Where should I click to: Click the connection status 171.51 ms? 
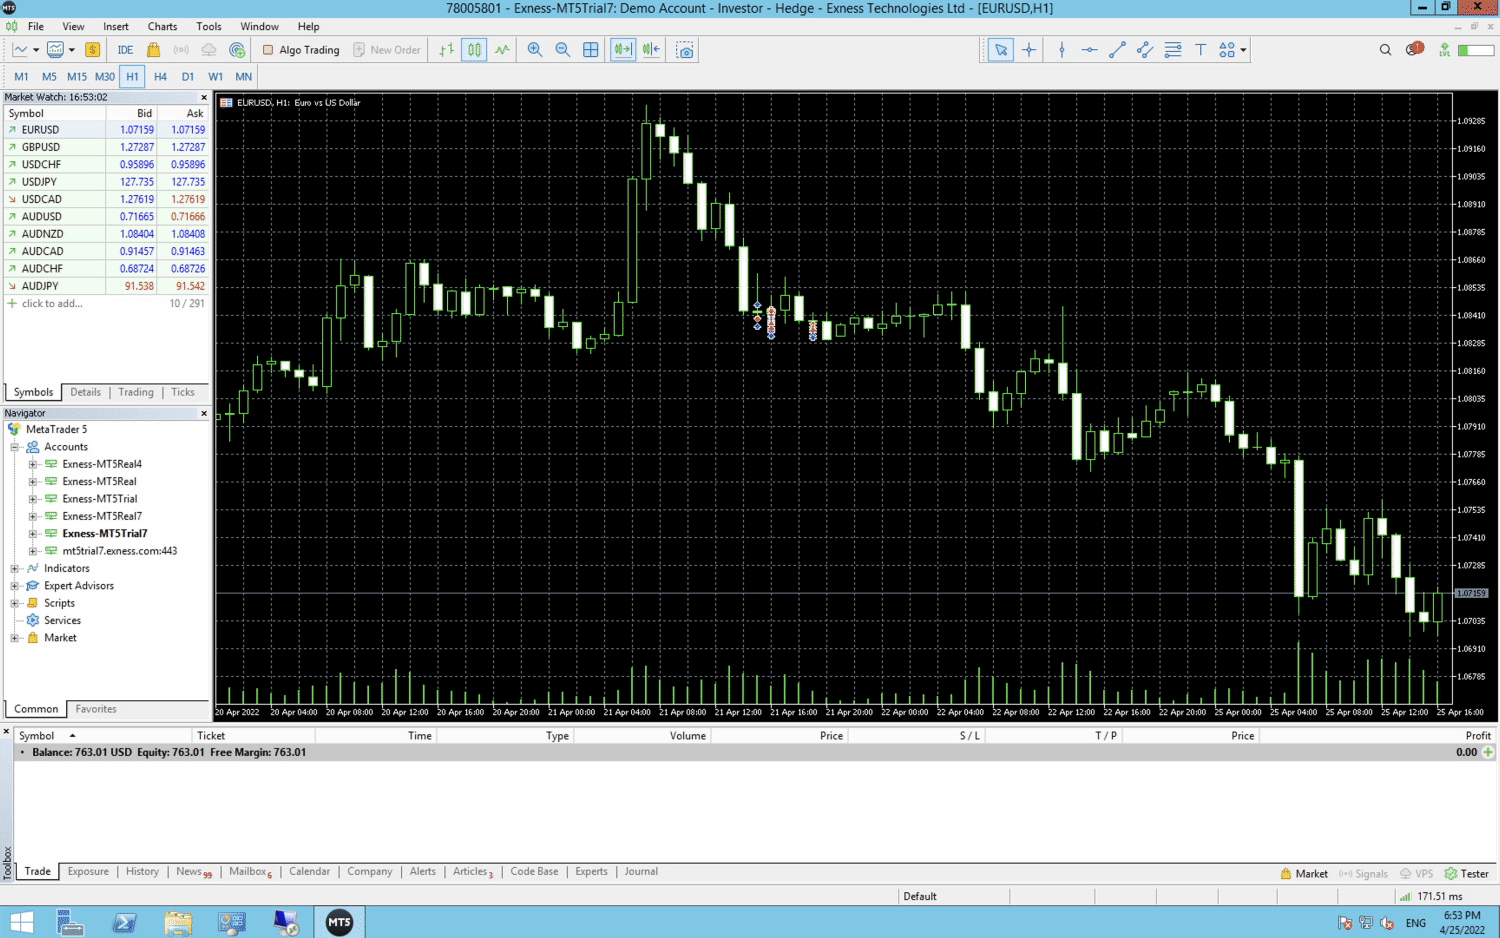tap(1431, 896)
